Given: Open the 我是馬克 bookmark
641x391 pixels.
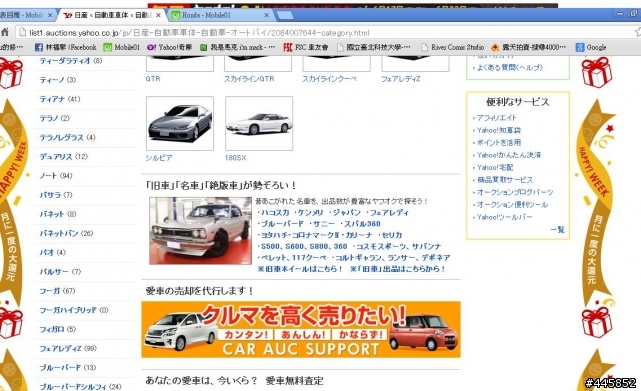Looking at the screenshot, I should (237, 47).
